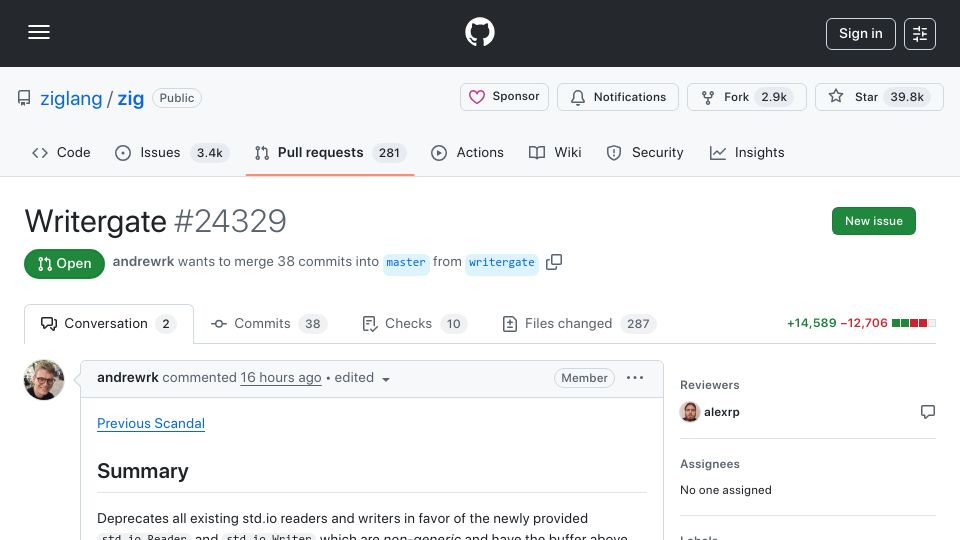Go to the Security tab

pyautogui.click(x=645, y=152)
